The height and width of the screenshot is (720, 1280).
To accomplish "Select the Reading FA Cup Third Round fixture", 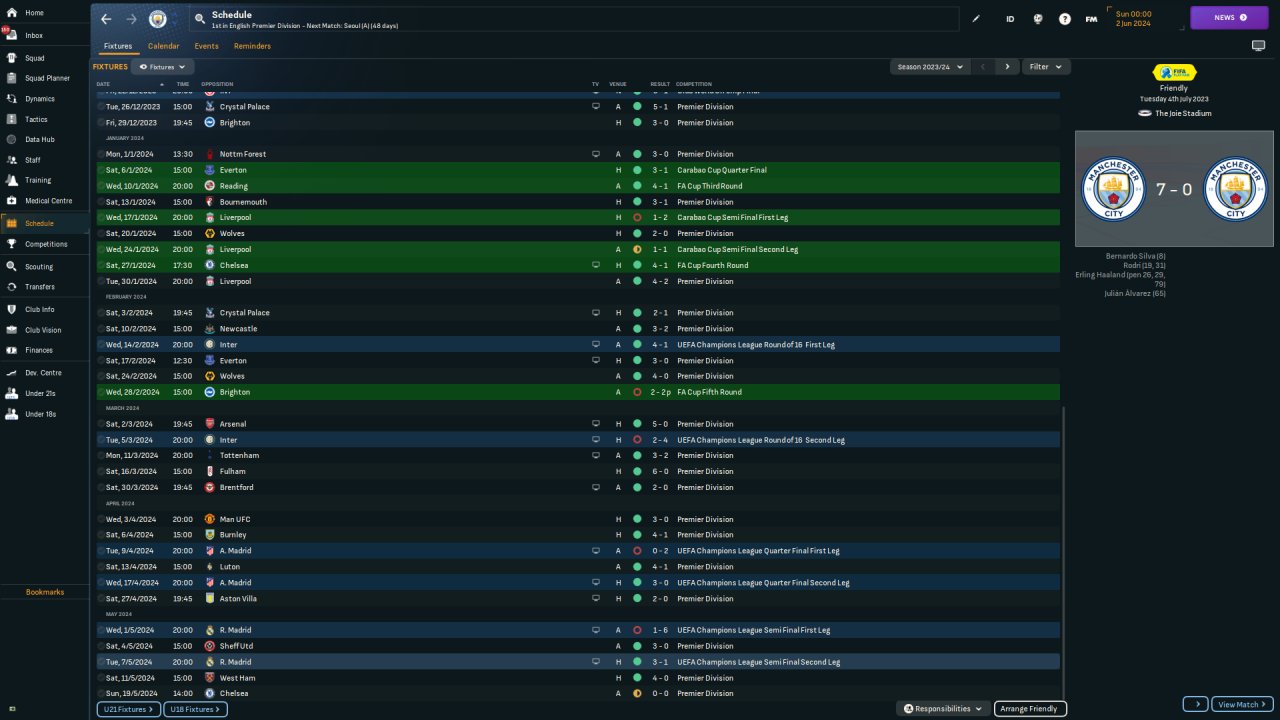I will tap(578, 186).
